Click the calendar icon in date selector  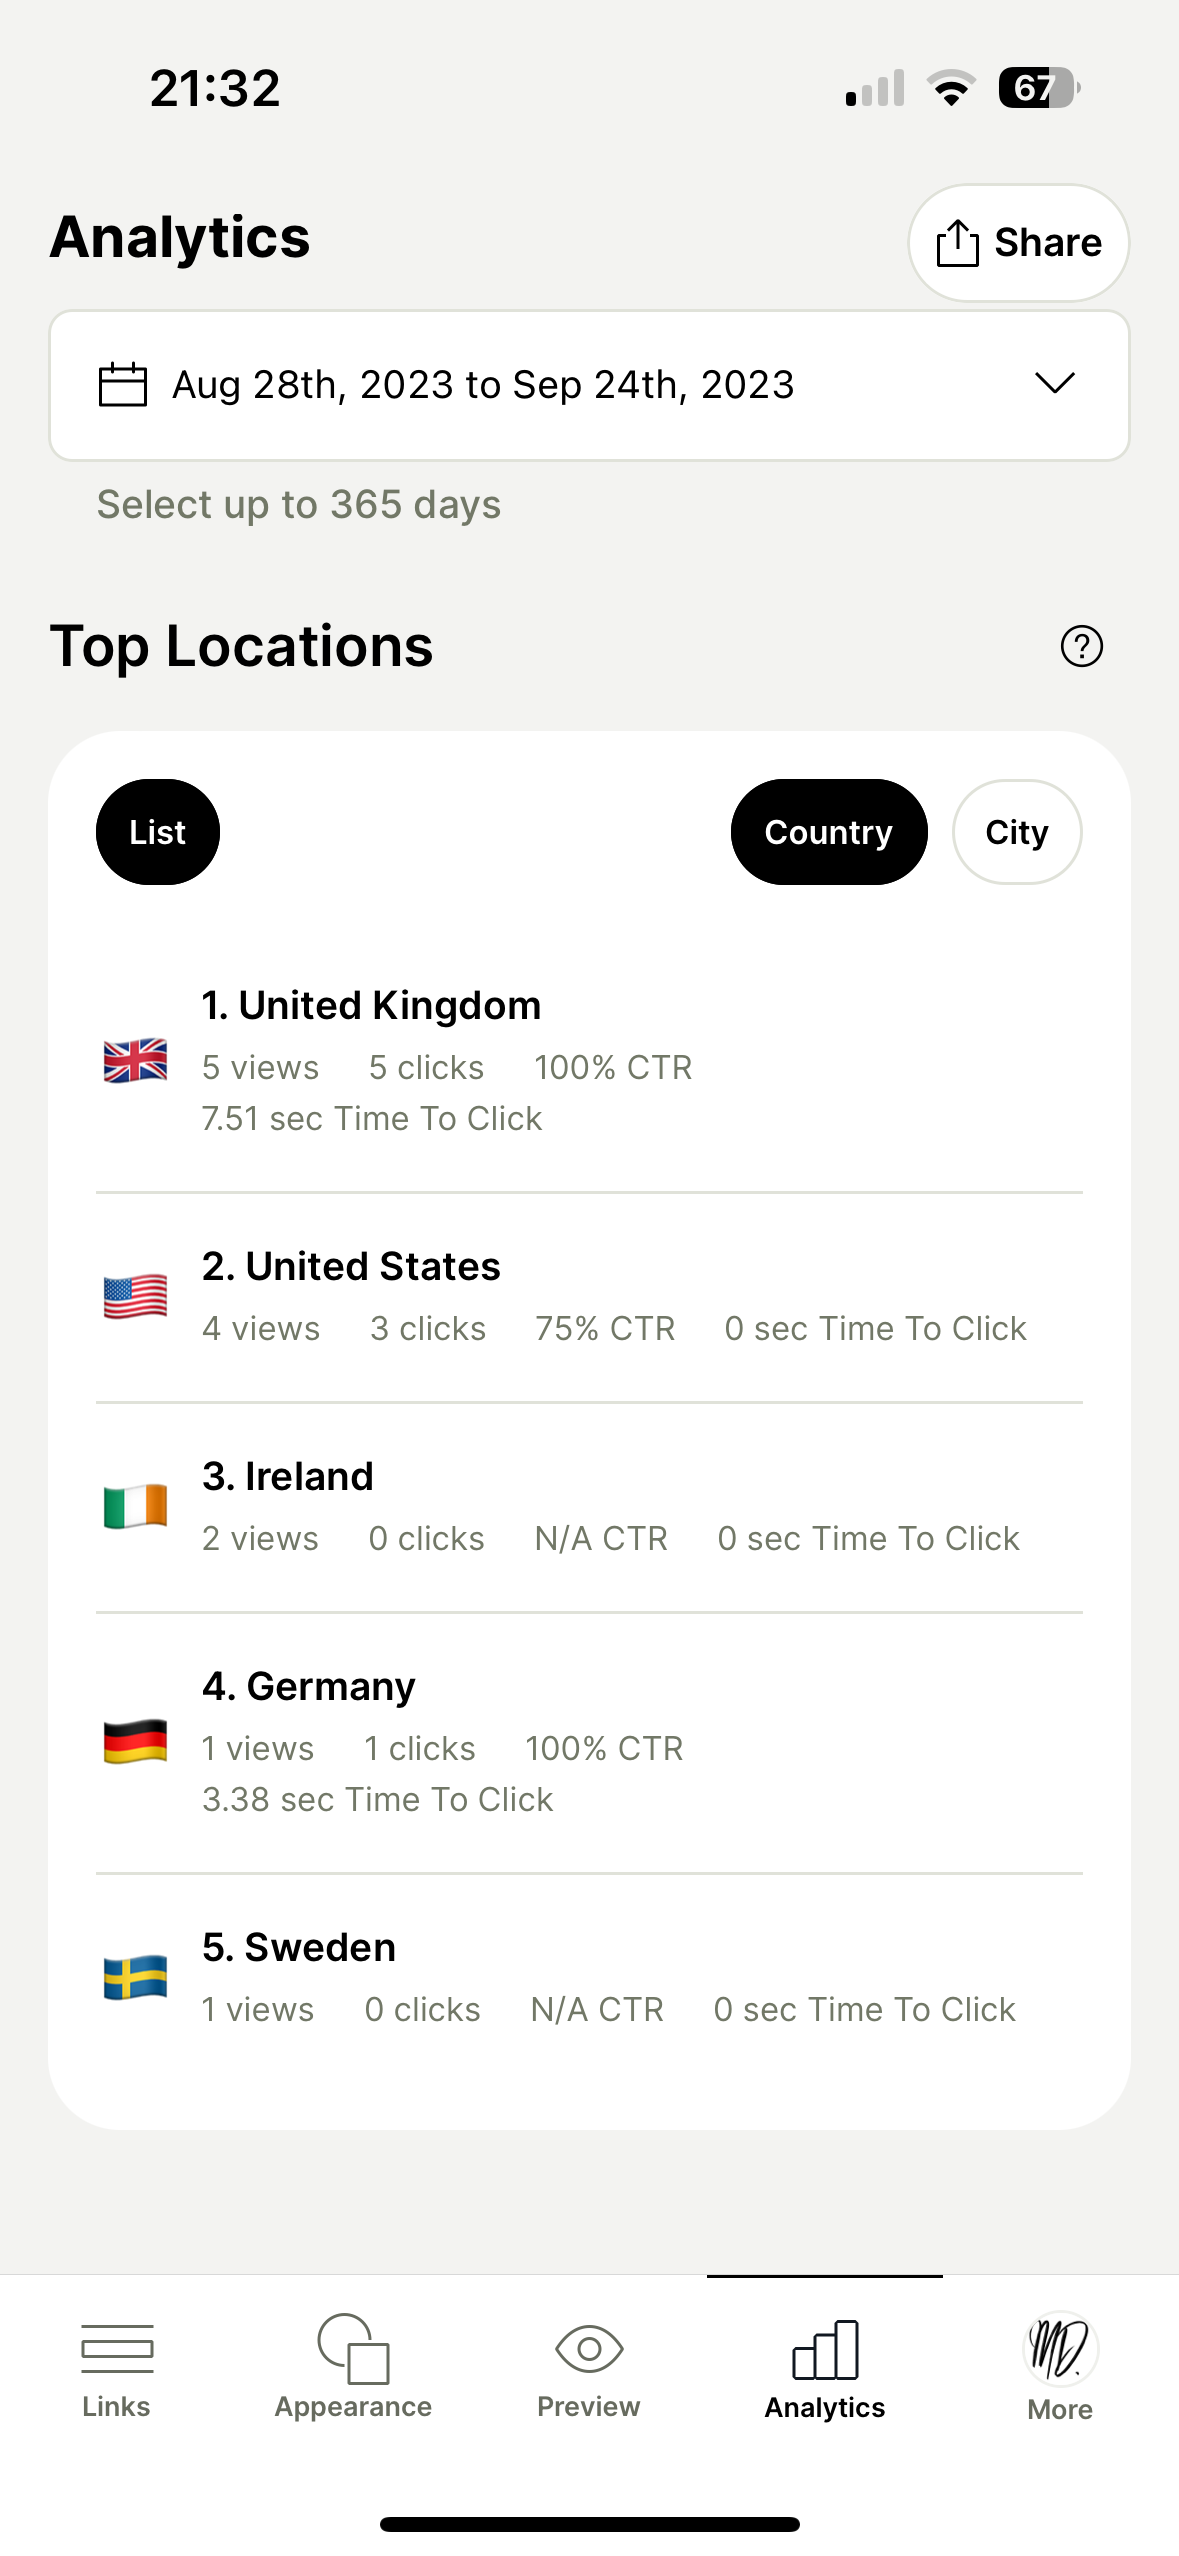pyautogui.click(x=123, y=385)
